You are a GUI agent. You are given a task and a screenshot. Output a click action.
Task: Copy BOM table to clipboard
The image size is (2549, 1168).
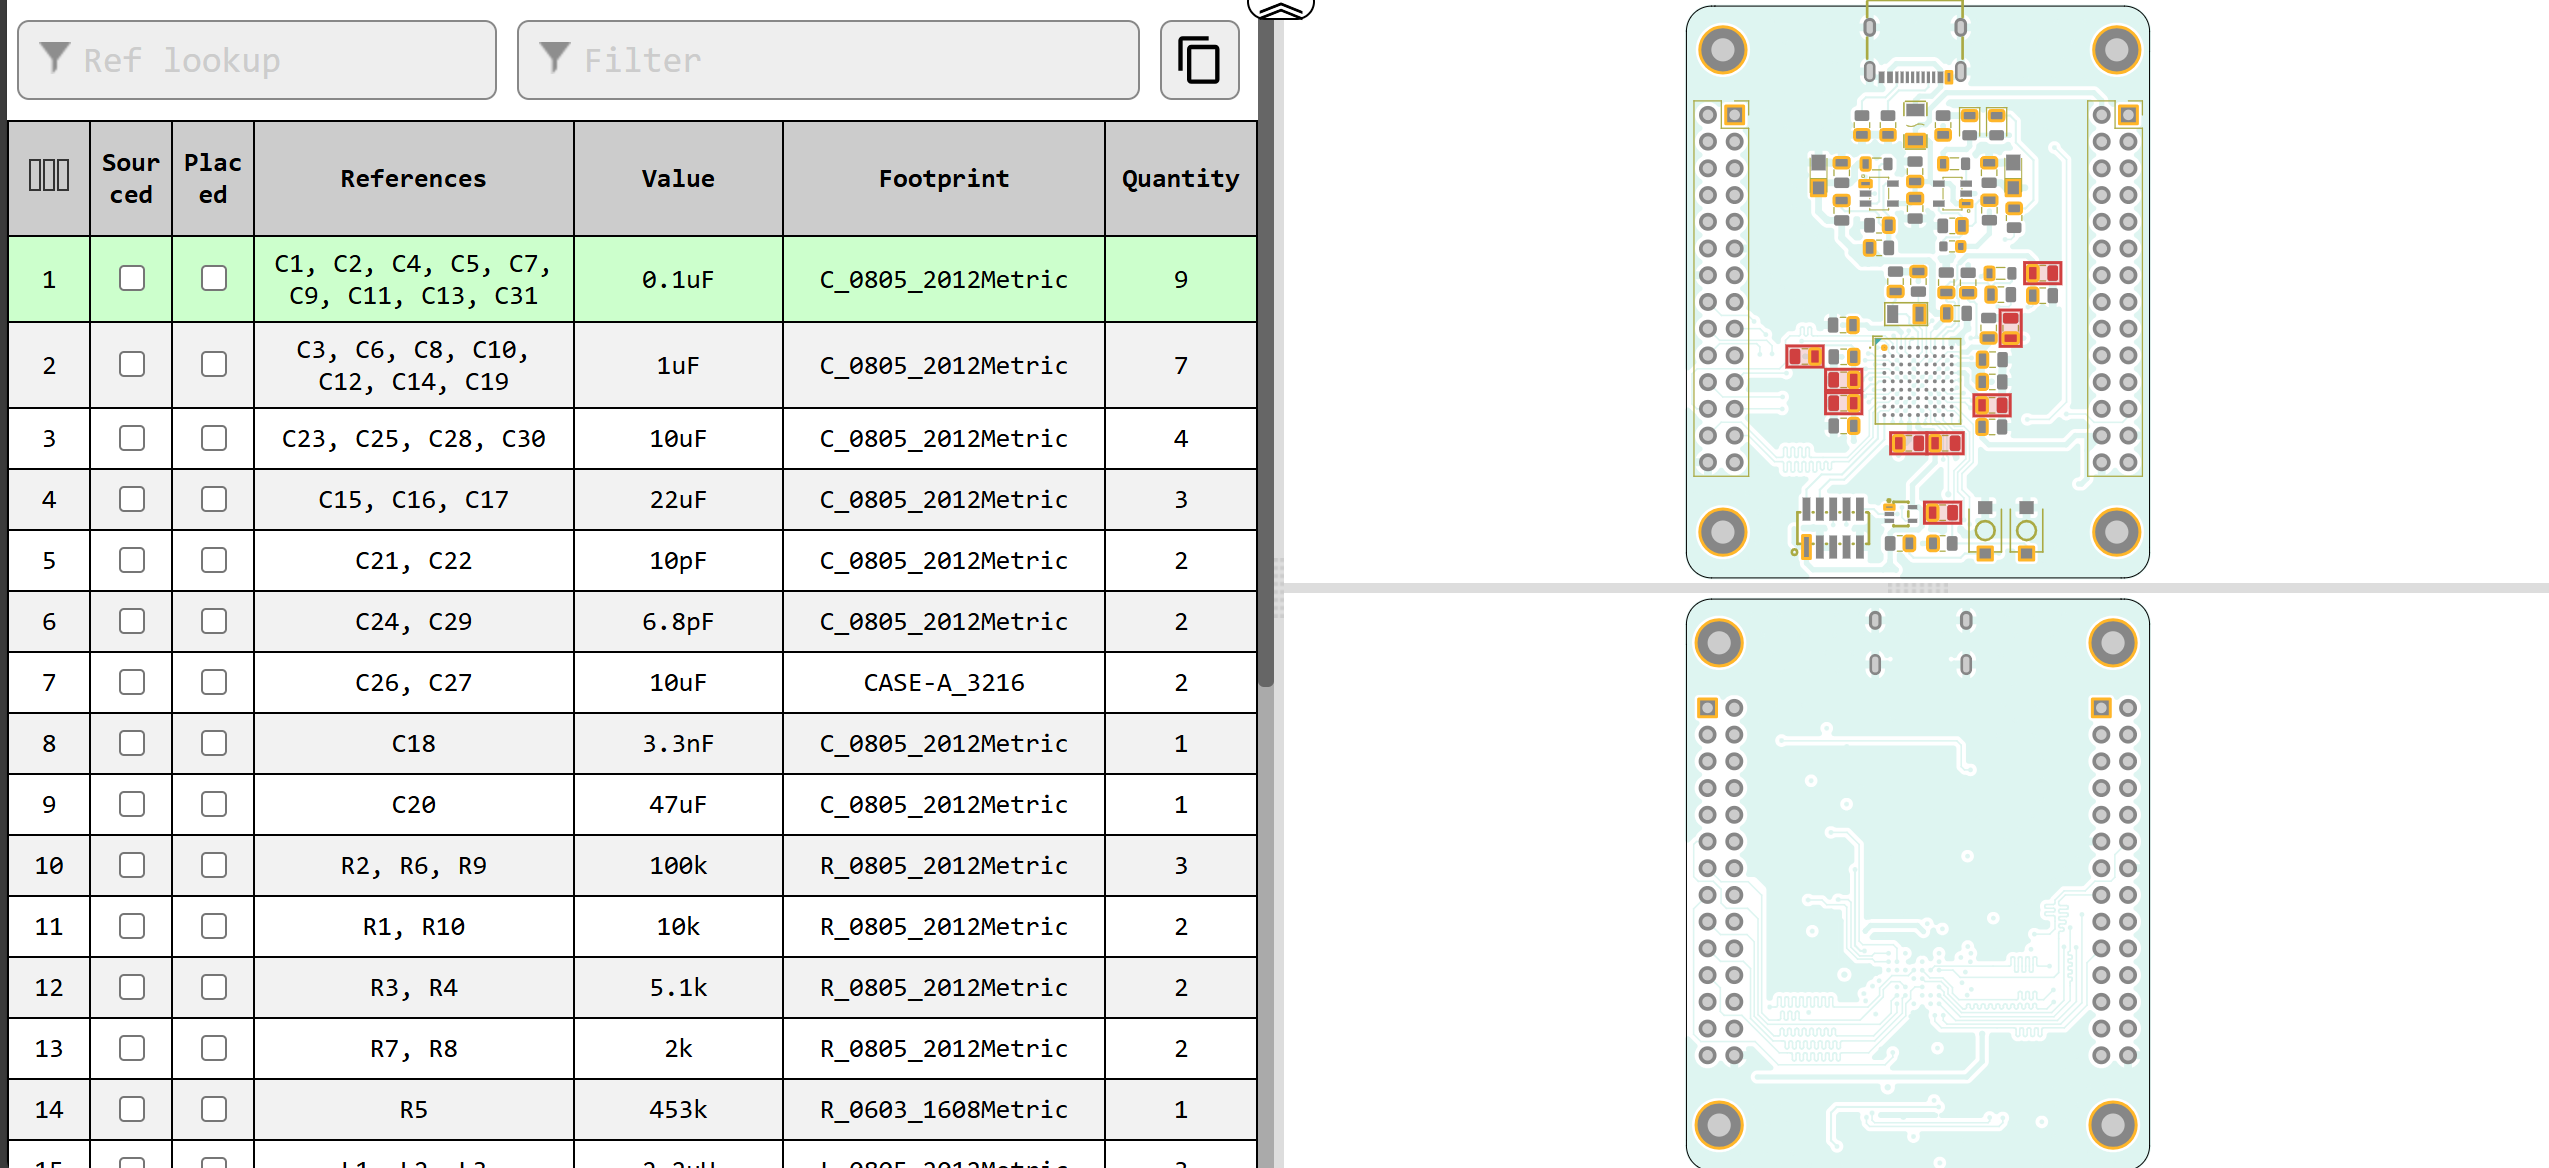point(1199,60)
